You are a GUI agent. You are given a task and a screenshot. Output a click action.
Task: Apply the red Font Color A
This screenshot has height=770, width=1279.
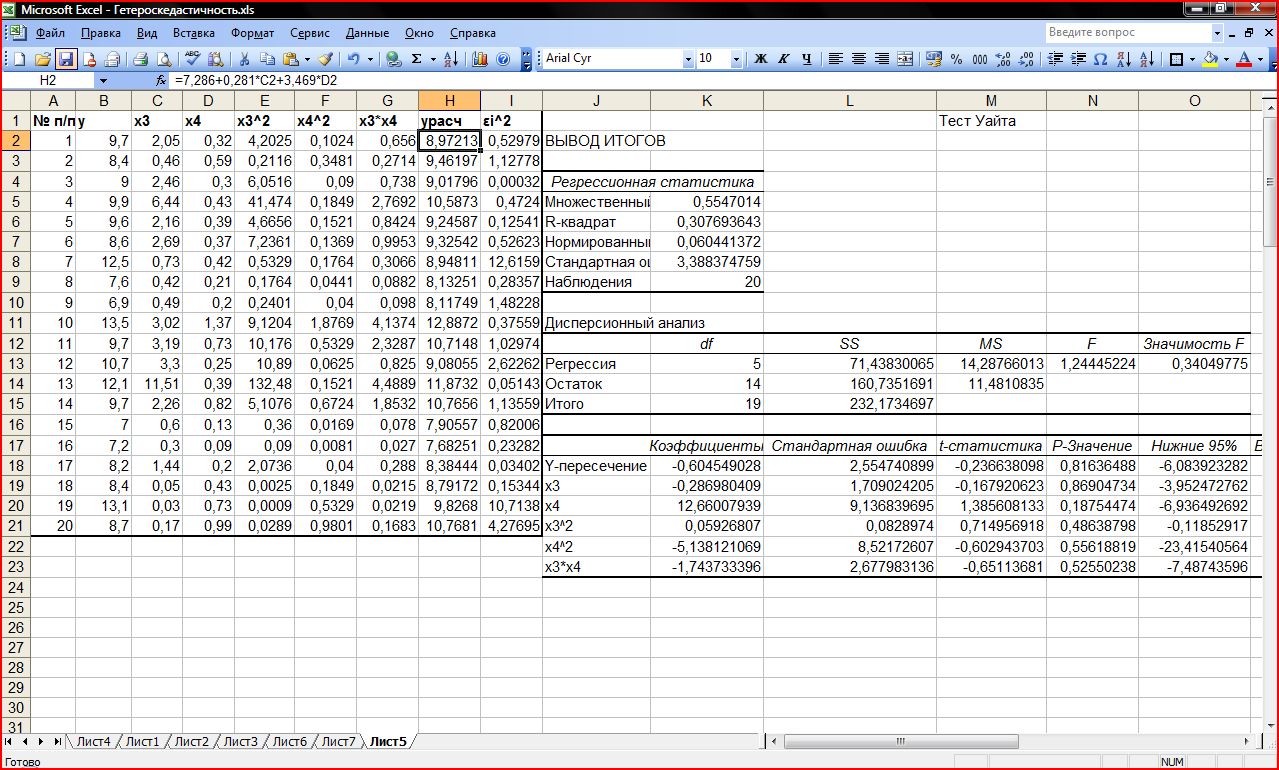(1244, 59)
